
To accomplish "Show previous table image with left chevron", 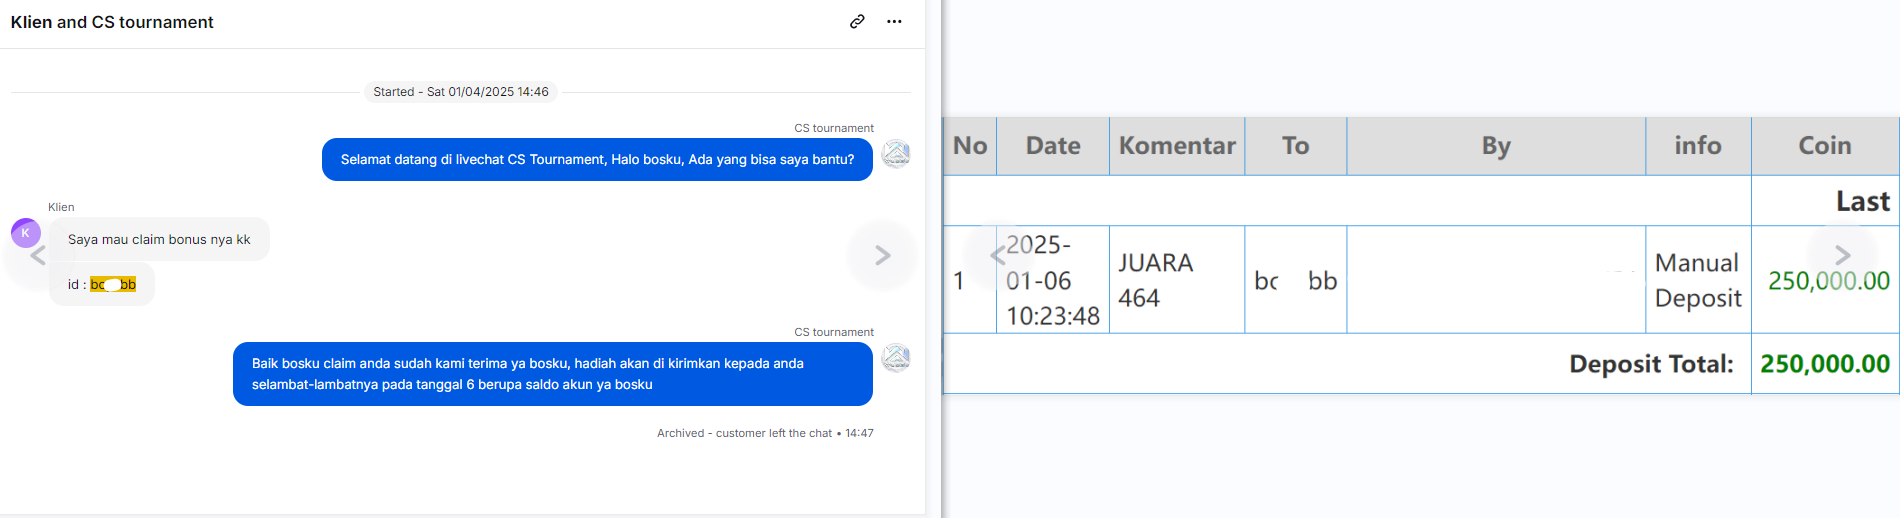I will click(997, 255).
